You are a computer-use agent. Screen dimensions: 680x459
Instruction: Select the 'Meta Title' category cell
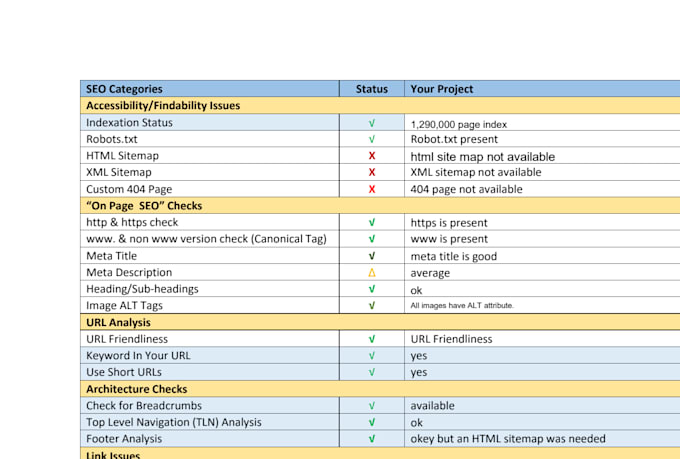point(210,256)
